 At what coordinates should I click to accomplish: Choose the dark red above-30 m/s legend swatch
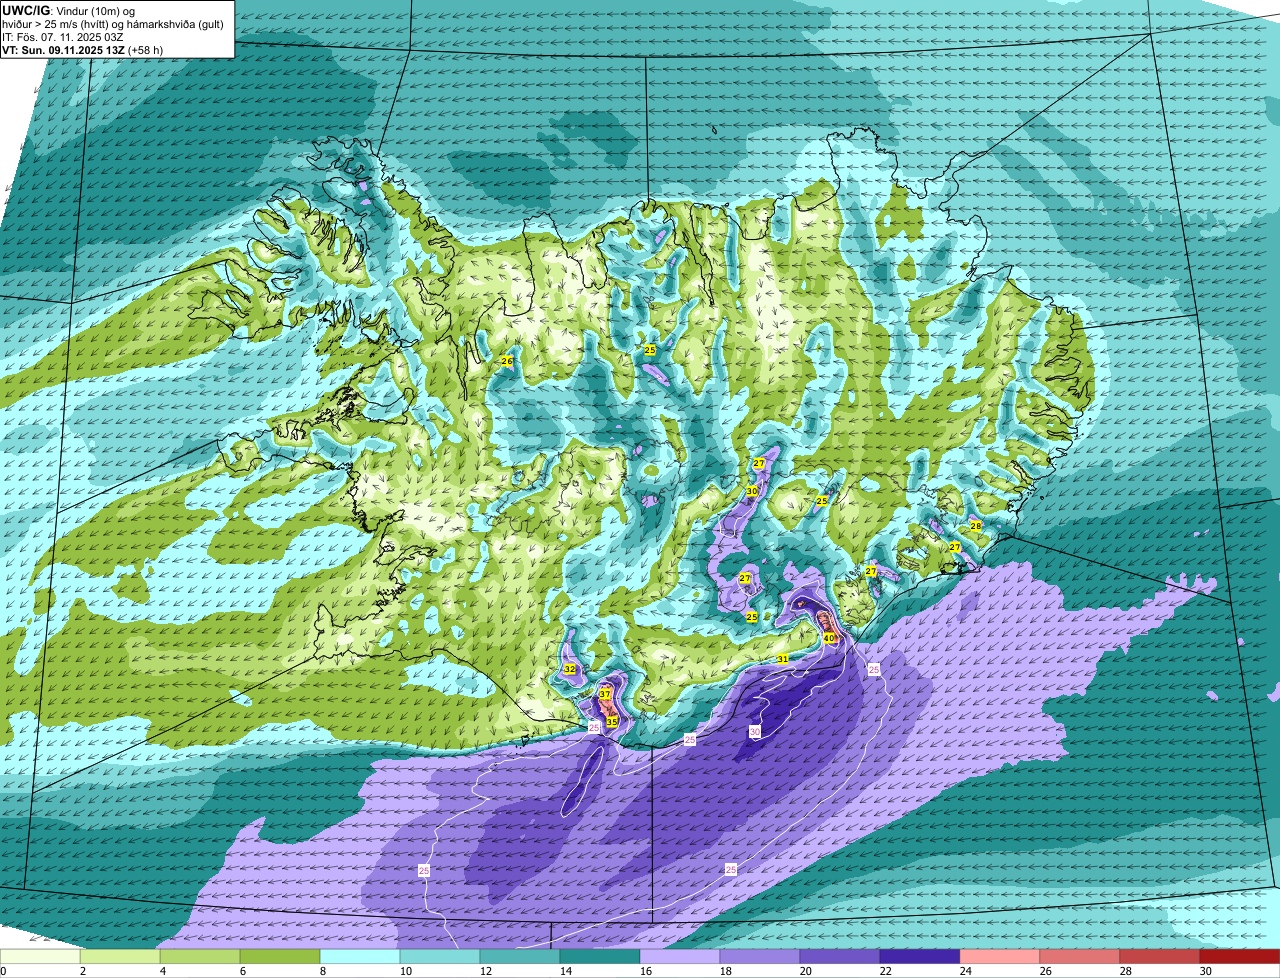click(x=1240, y=956)
